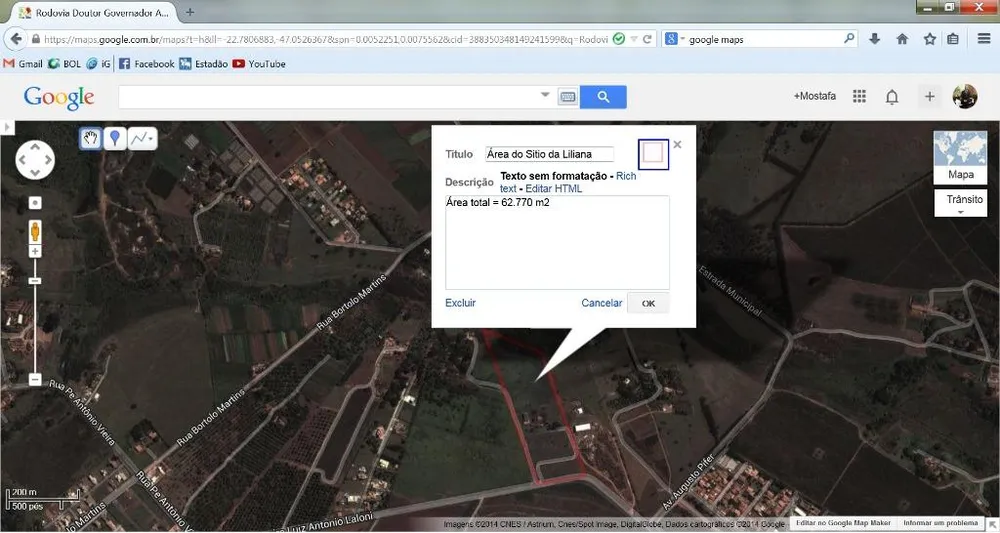The image size is (1000, 533).
Task: Open the Google apps grid
Action: (860, 96)
